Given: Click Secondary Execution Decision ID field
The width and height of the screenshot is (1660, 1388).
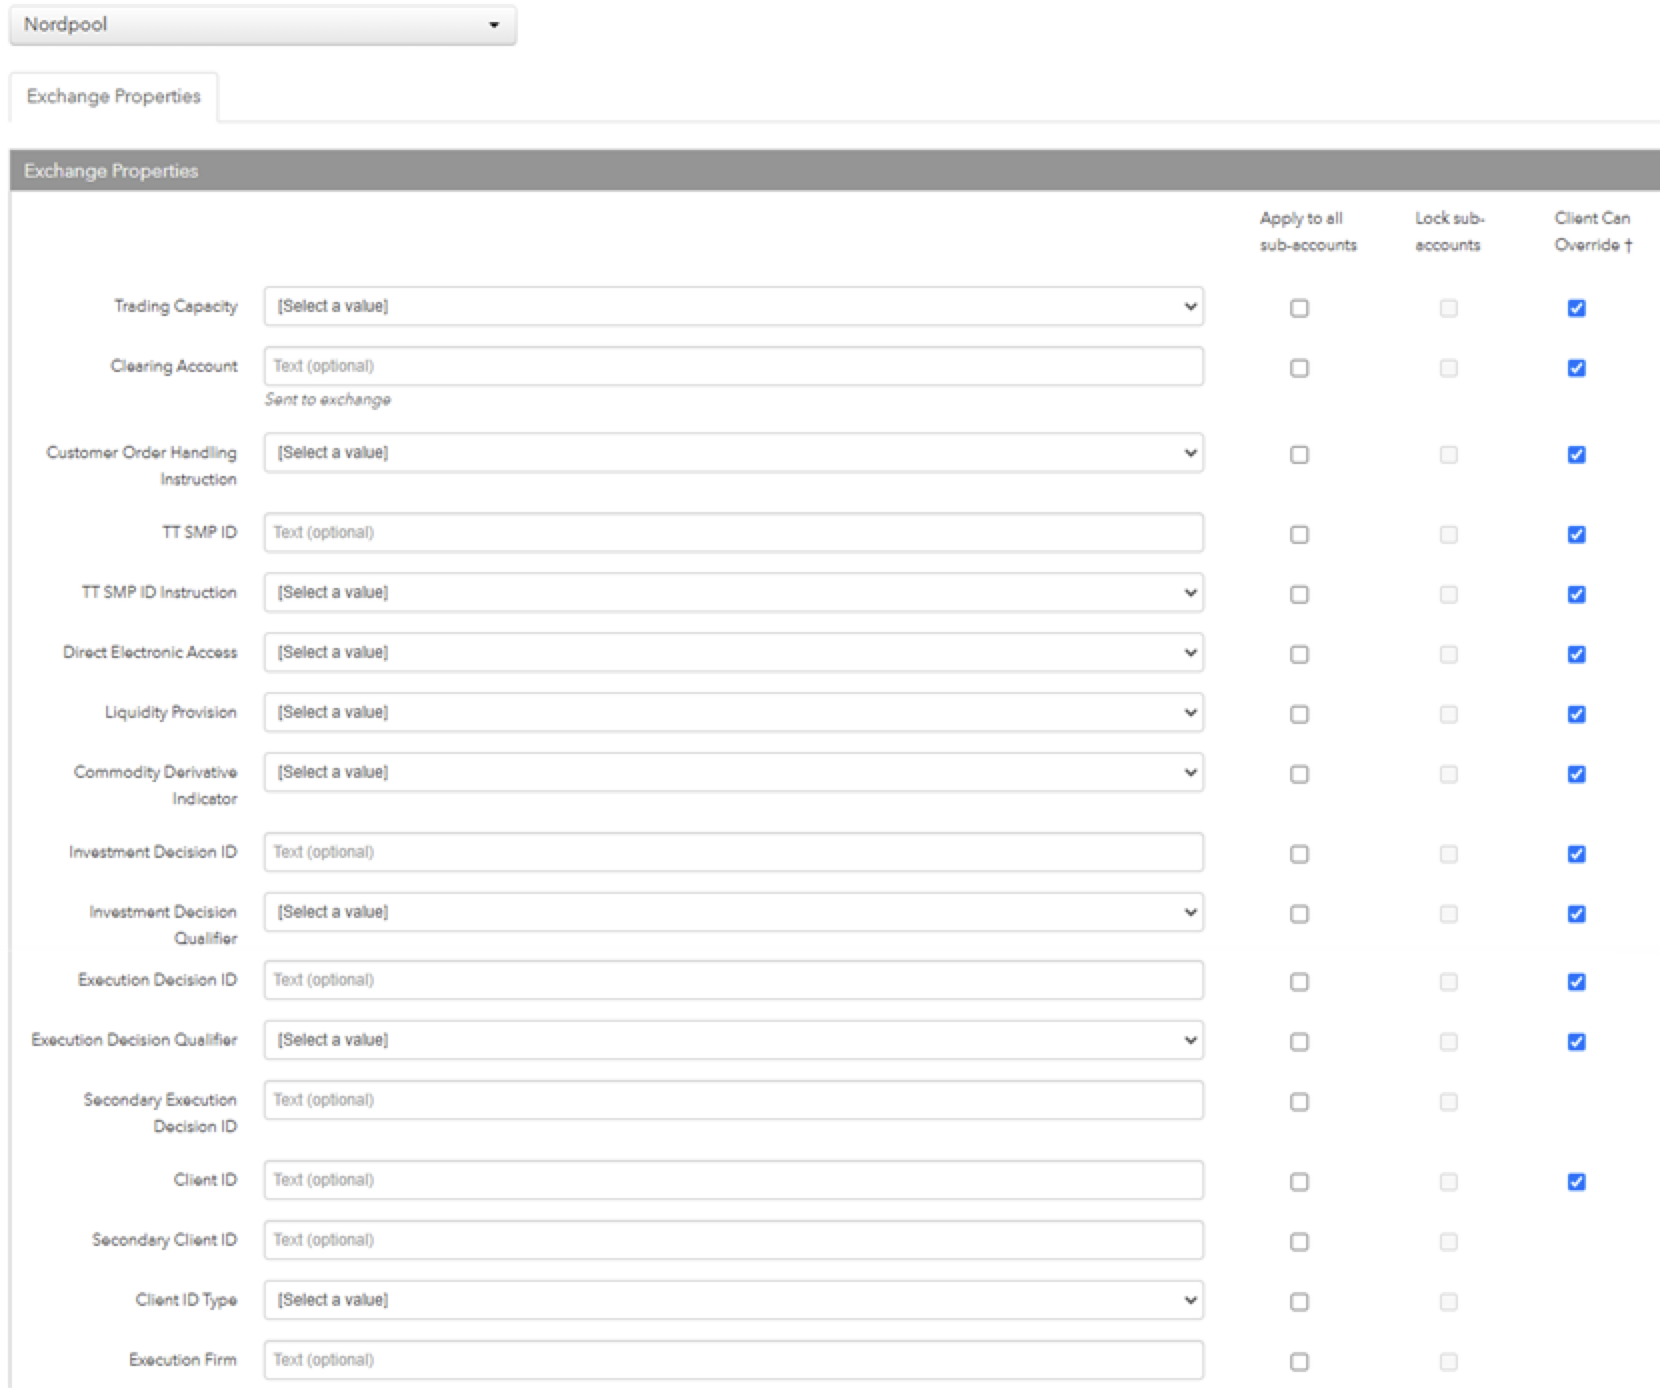Looking at the screenshot, I should 733,1100.
